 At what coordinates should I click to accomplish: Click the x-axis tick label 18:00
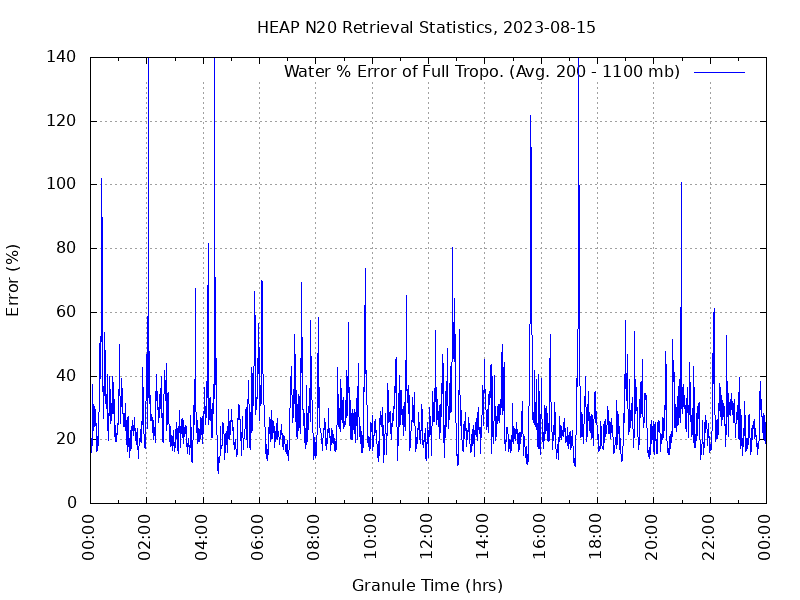(595, 537)
